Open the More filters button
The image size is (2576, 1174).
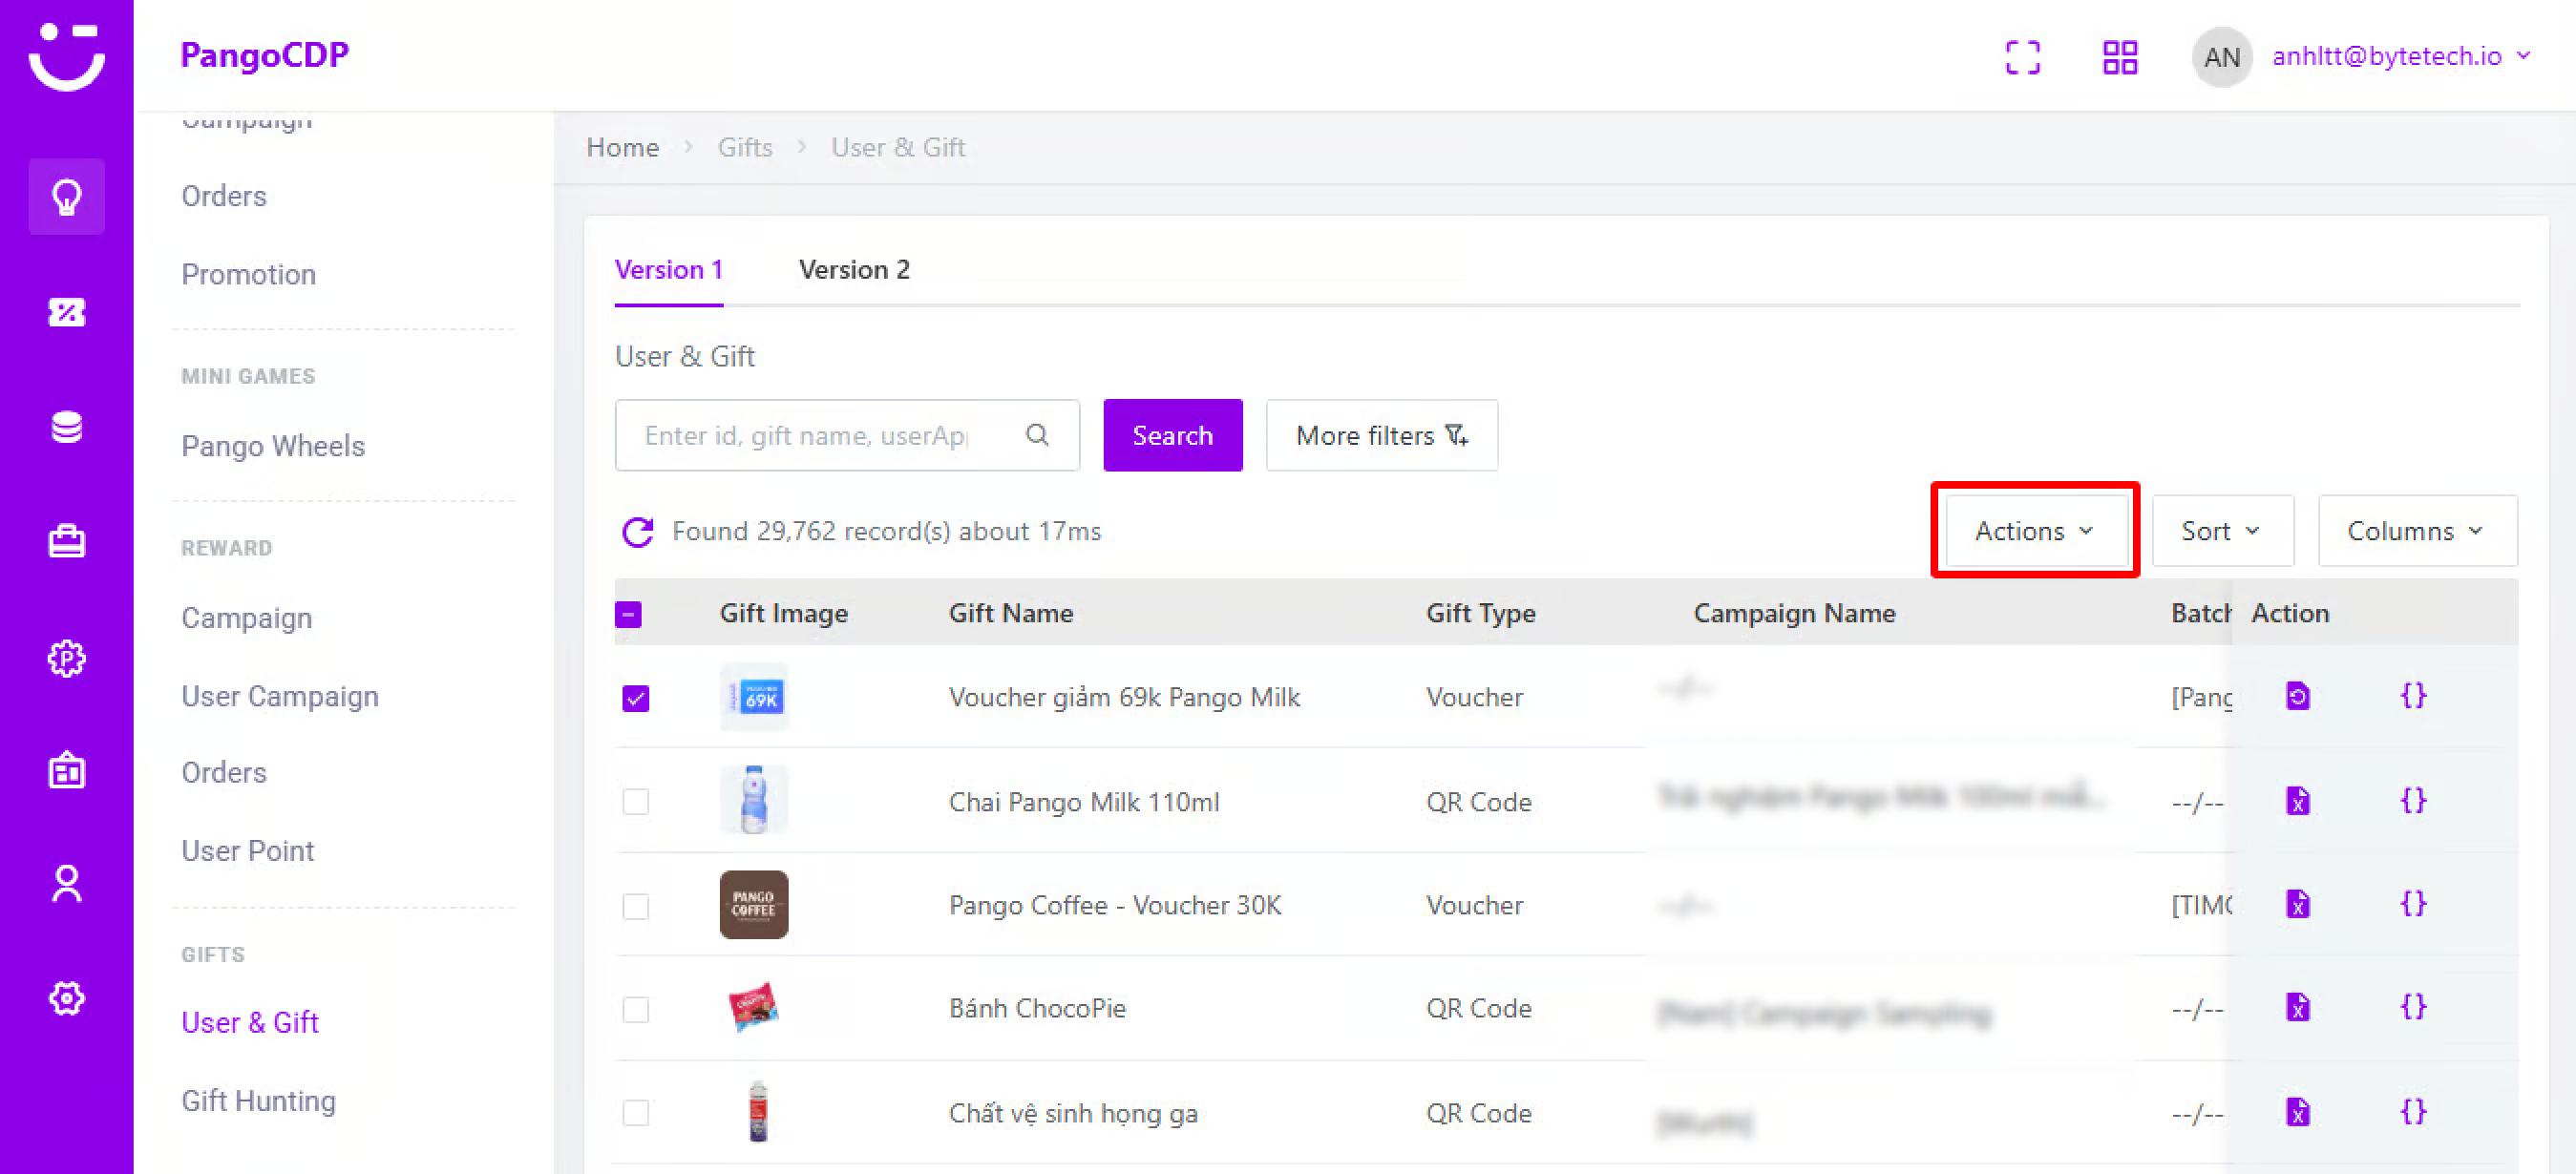point(1381,435)
